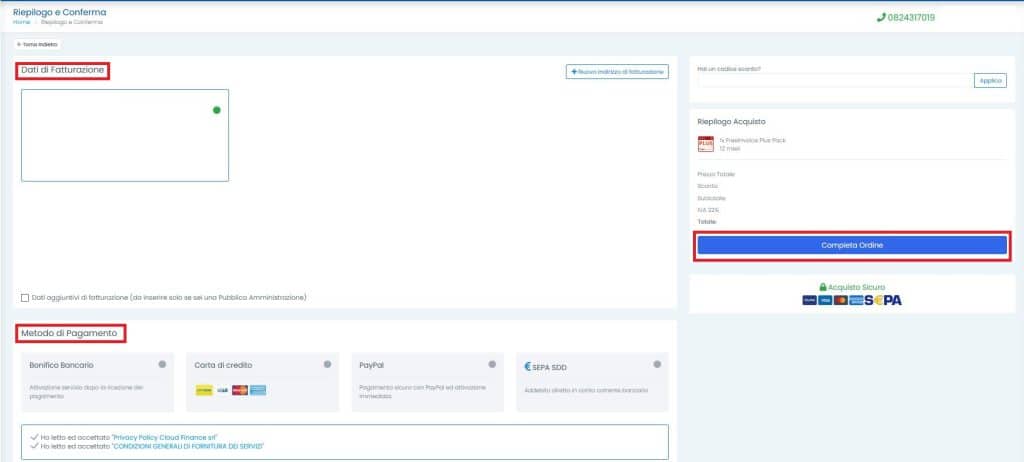
Task: Select Bonifico Bancario payment method
Action: pyautogui.click(x=162, y=364)
